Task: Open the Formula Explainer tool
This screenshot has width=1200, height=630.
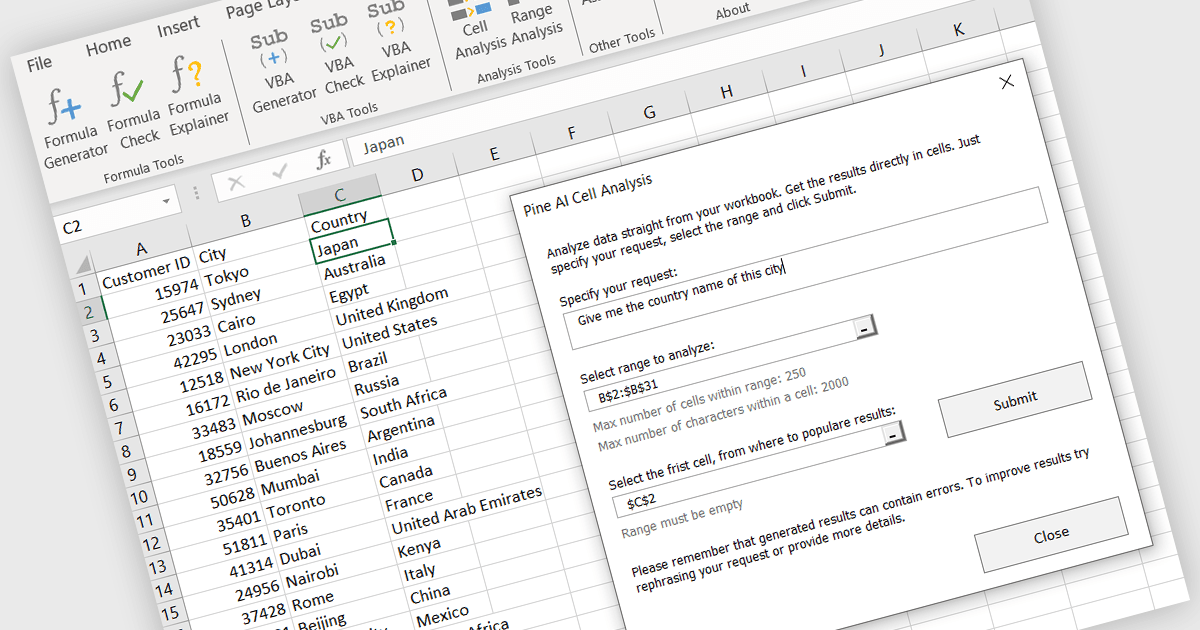Action: point(195,96)
